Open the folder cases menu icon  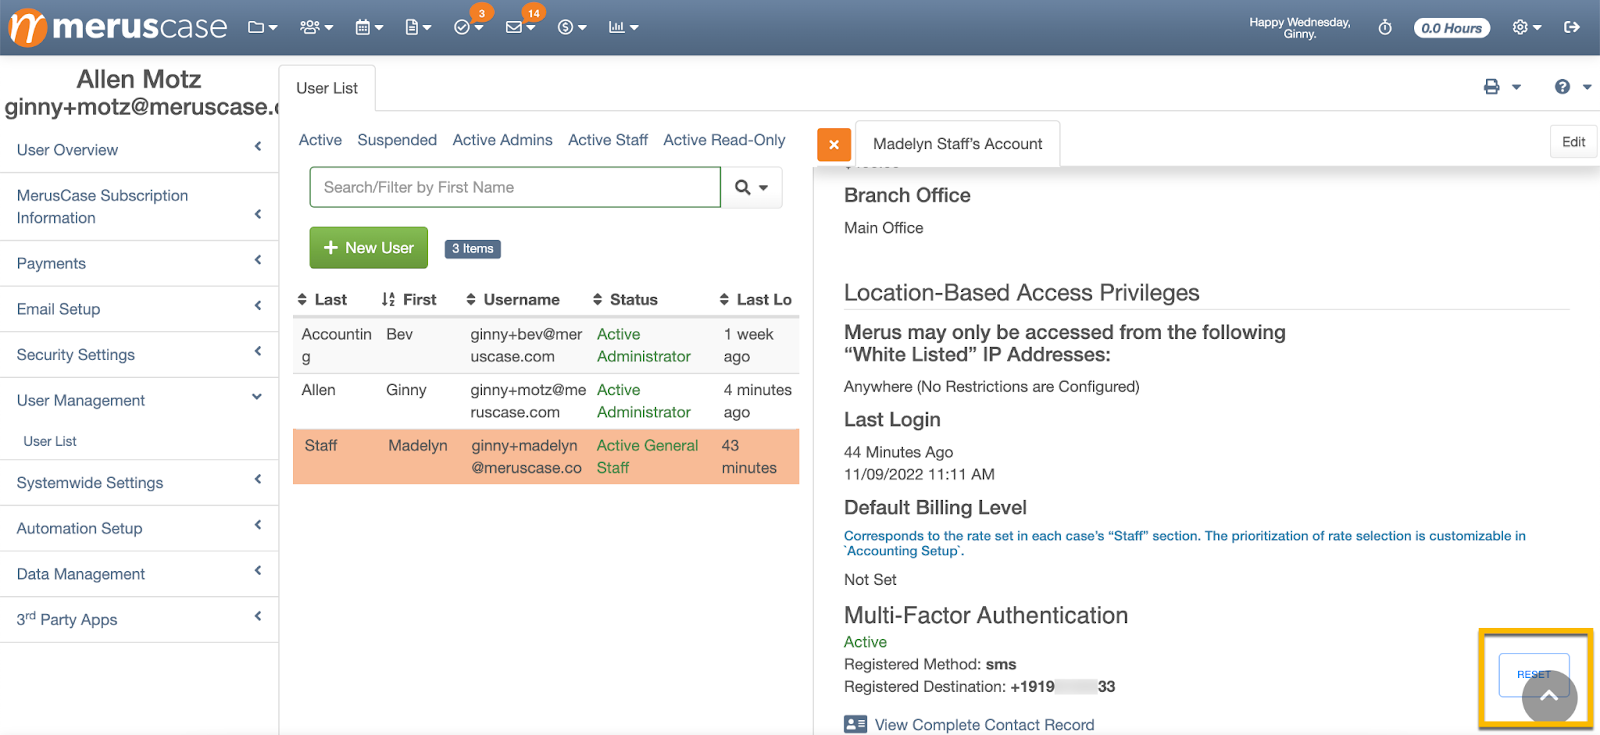262,27
